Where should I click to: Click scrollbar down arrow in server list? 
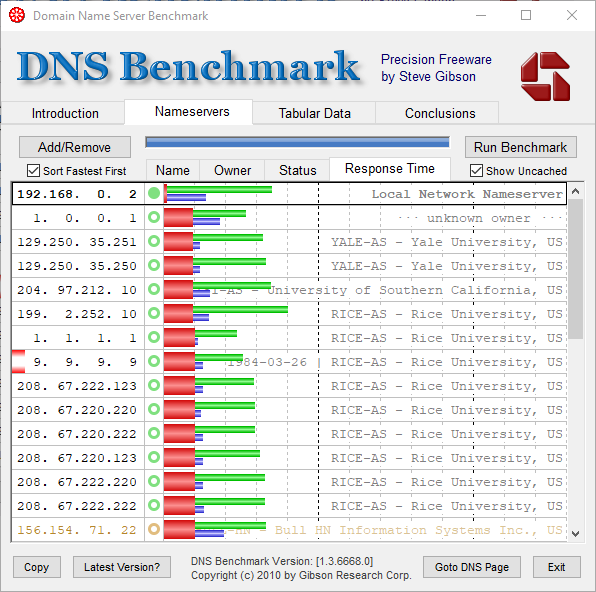575,534
